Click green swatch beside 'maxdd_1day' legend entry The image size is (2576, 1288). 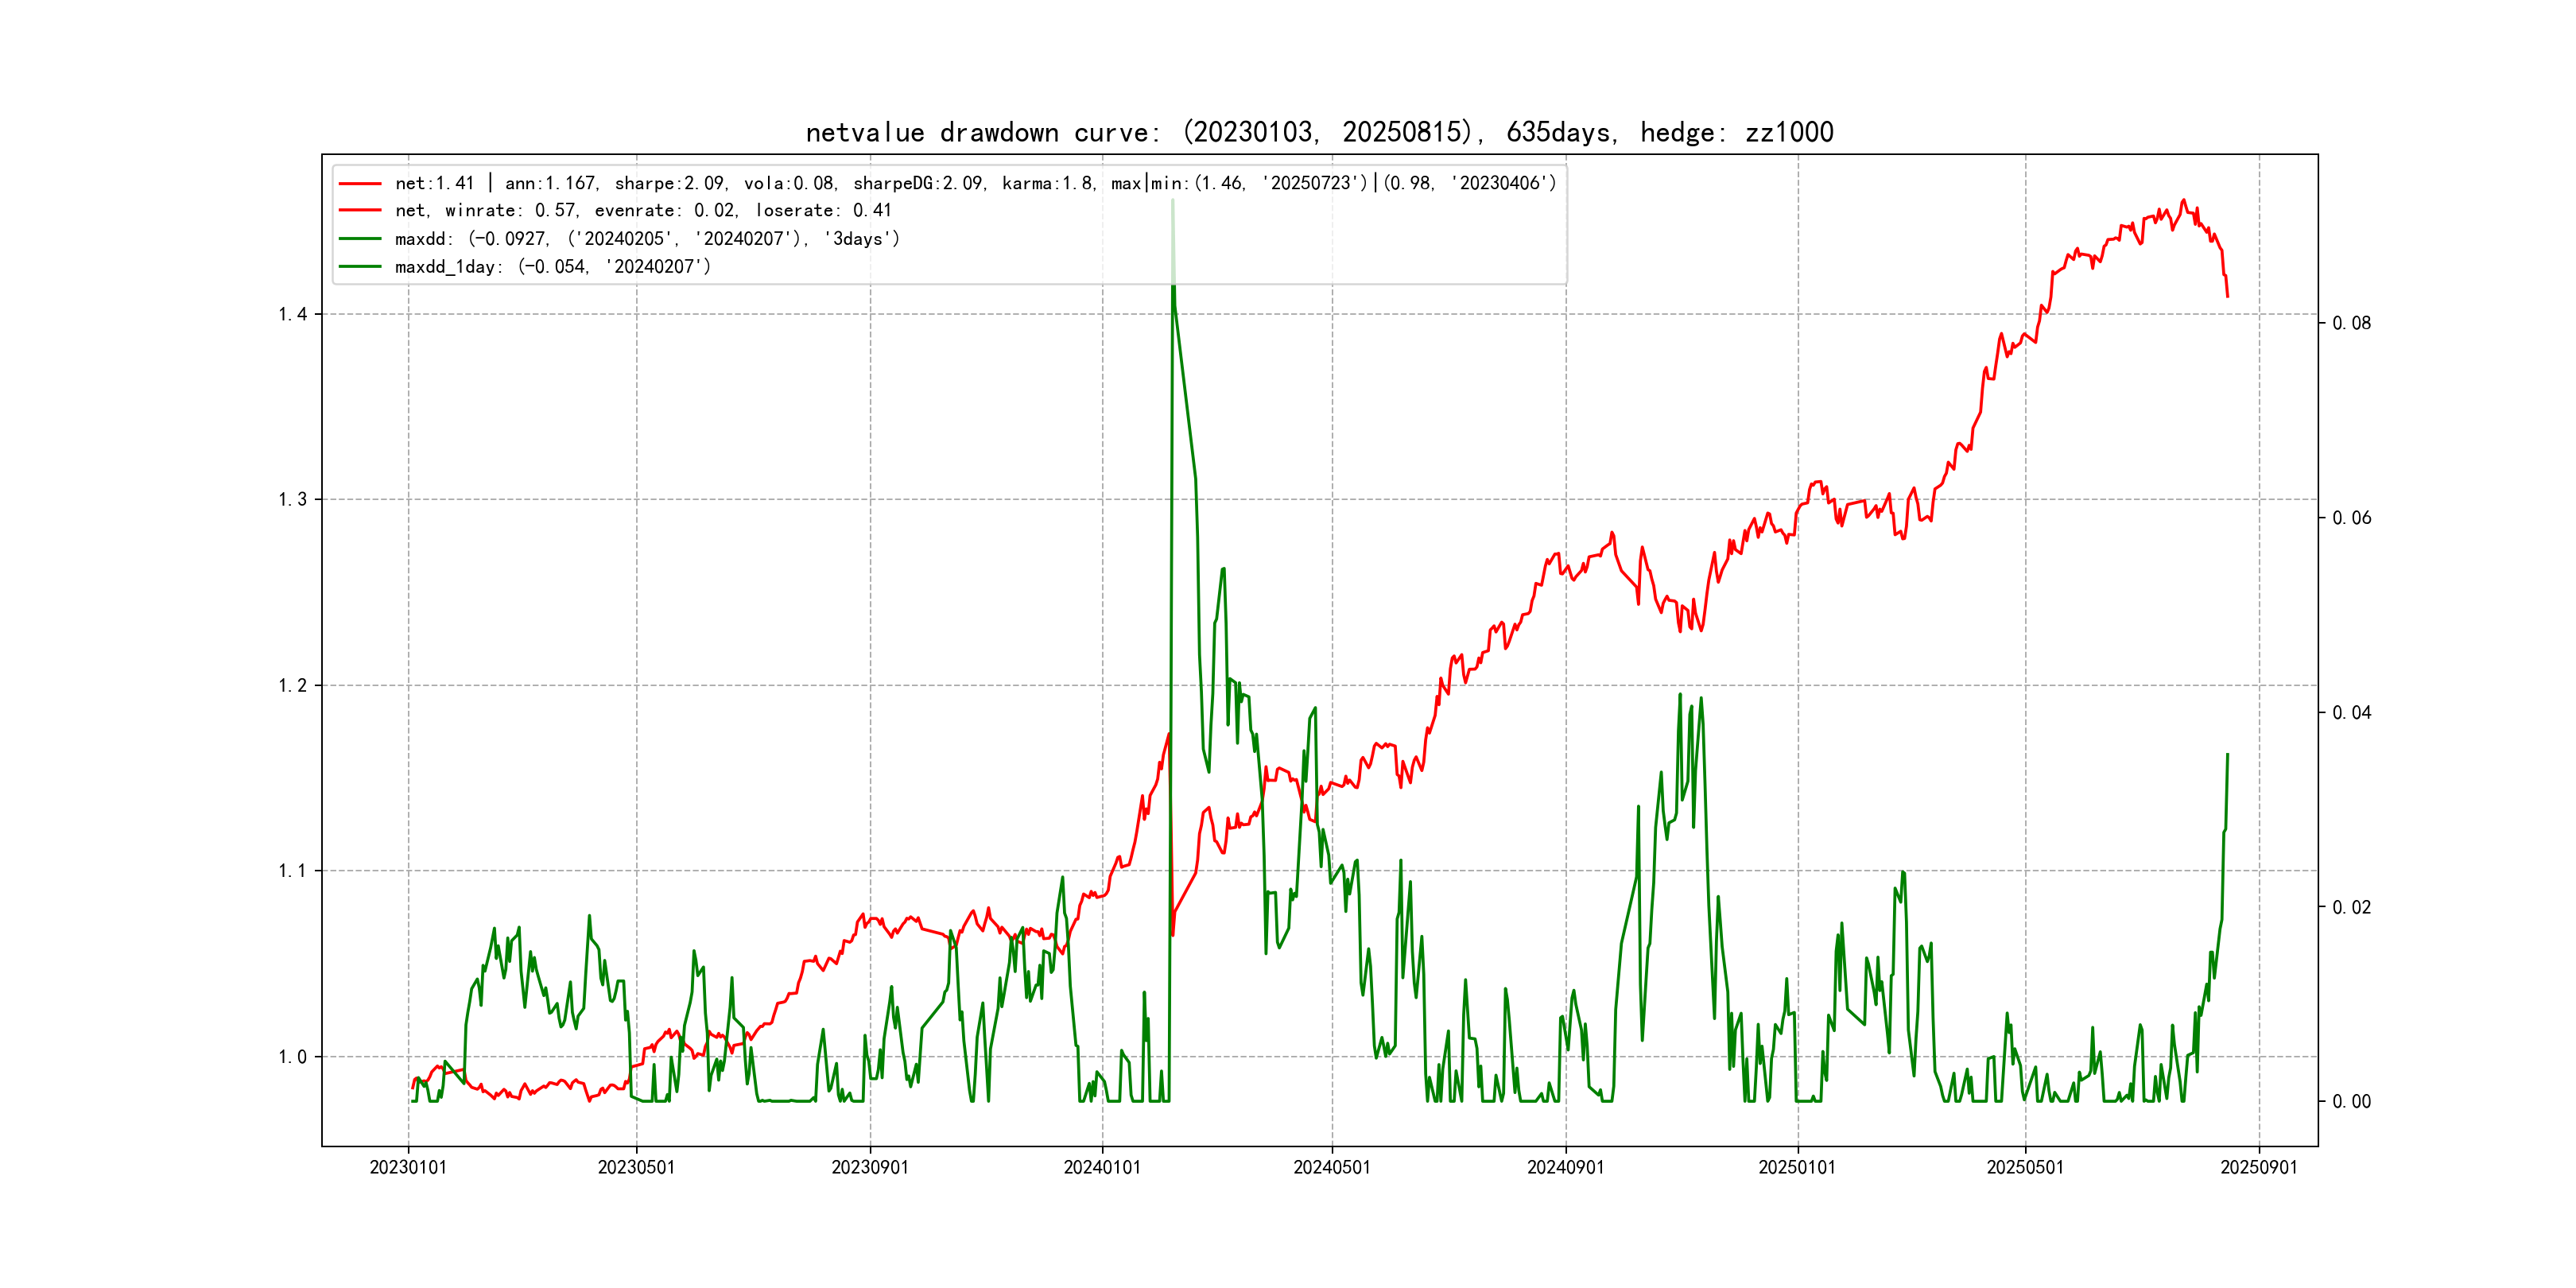click(360, 267)
